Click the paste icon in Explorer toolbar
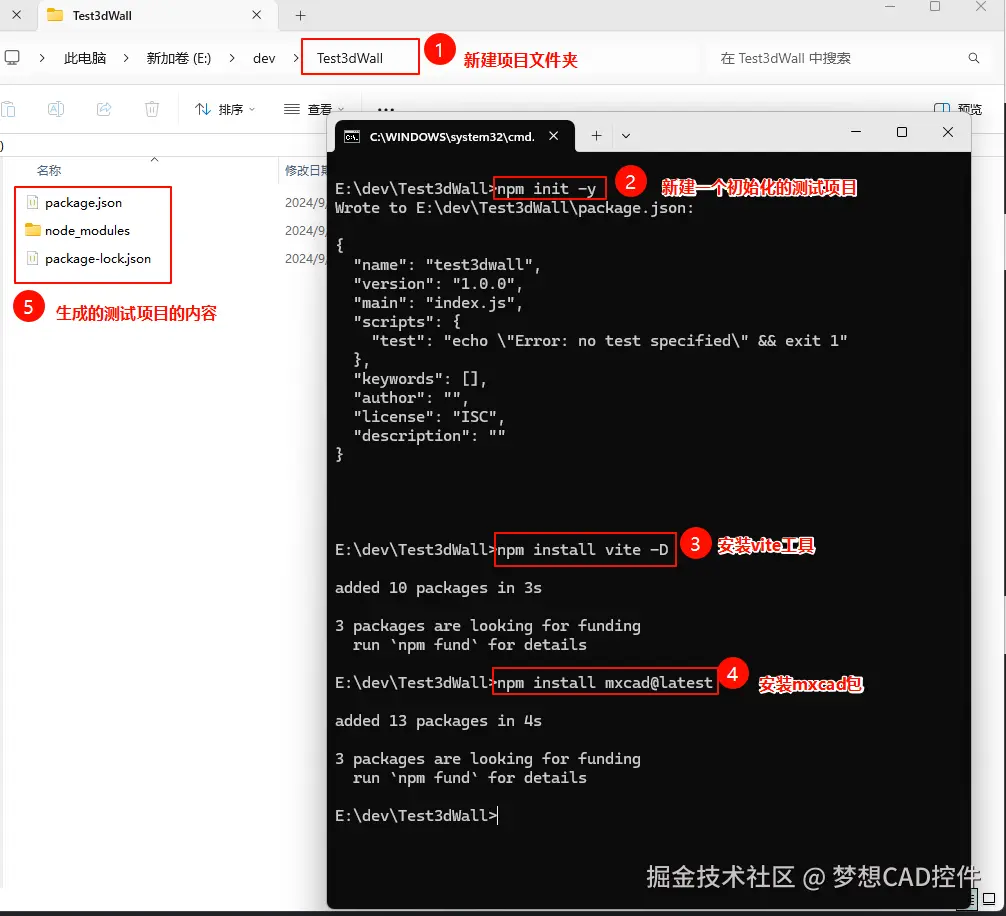Screen dimensions: 1006x916 click(x=8, y=109)
